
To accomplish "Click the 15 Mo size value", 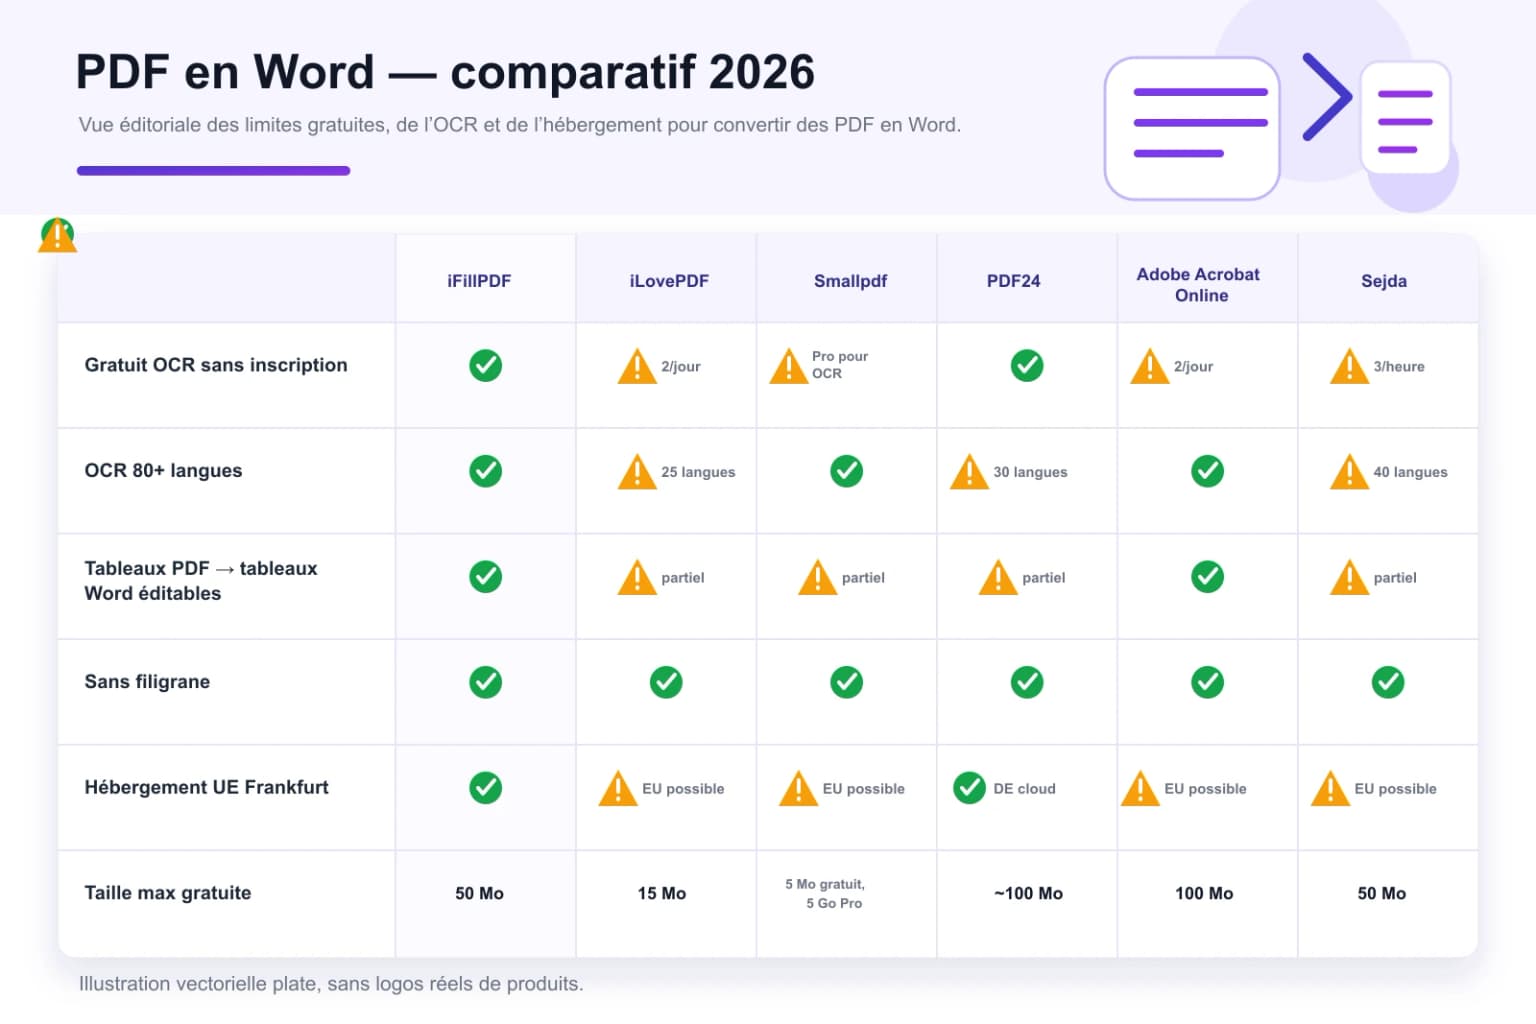I will pyautogui.click(x=662, y=893).
